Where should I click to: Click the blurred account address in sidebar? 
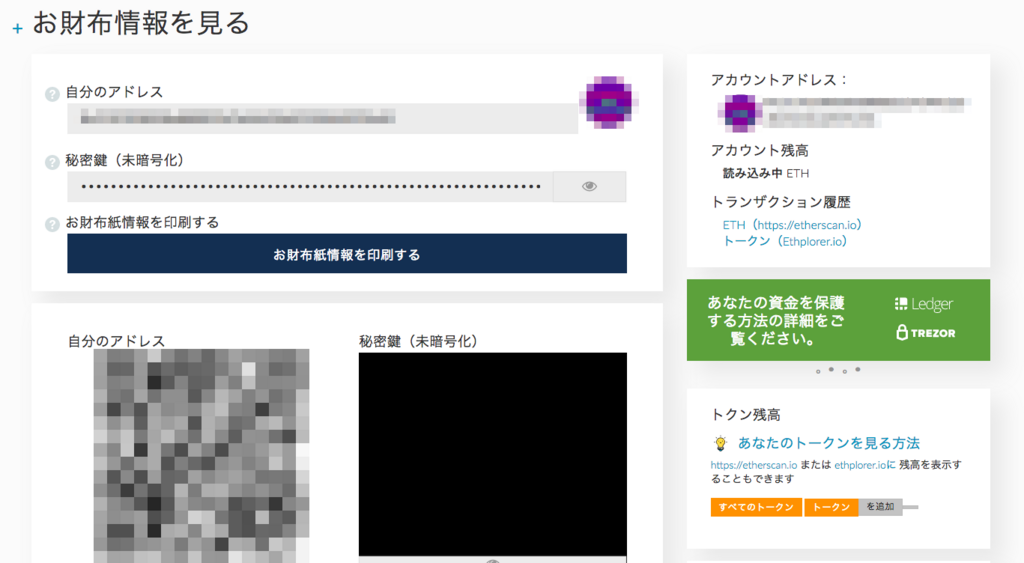tap(867, 111)
